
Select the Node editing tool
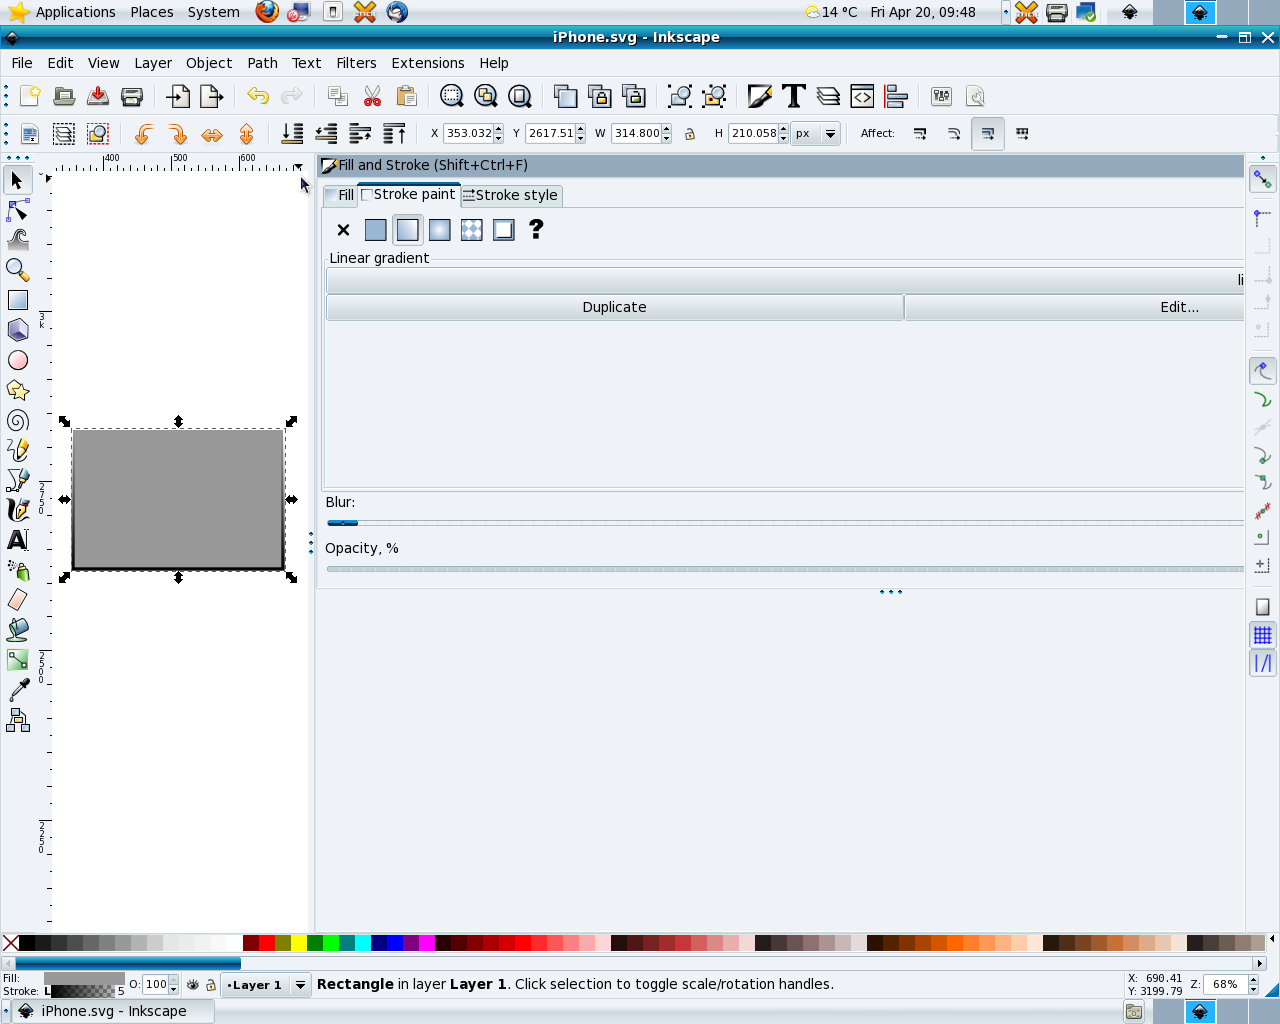[18, 210]
